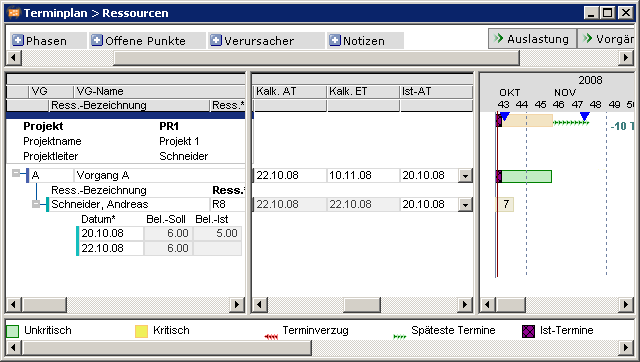Edit Ist-AT field of Schneider row

coord(429,204)
